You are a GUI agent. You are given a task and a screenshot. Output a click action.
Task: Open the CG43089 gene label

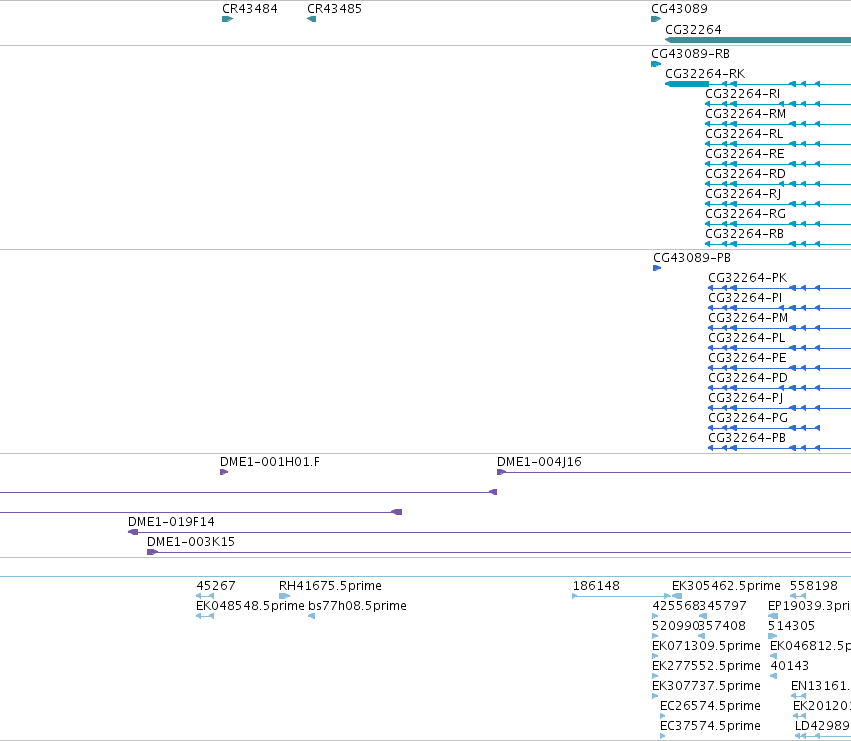[x=679, y=9]
